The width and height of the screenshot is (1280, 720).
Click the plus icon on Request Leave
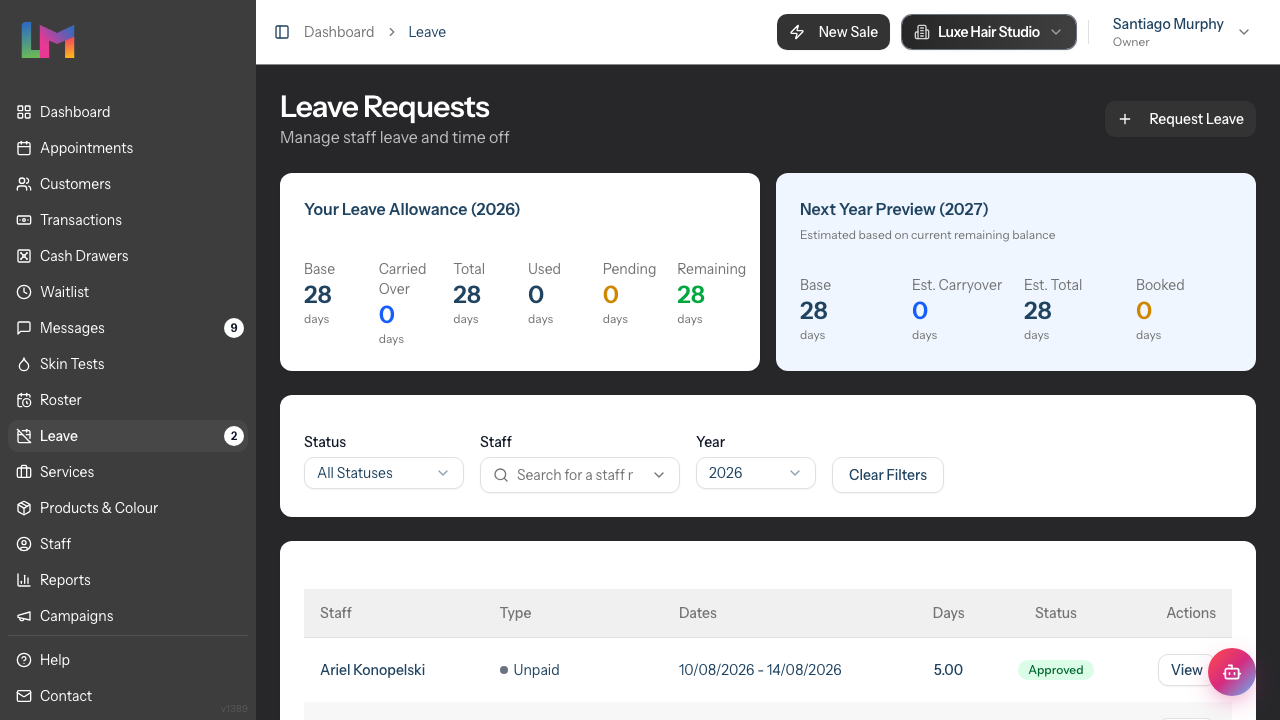[1125, 119]
